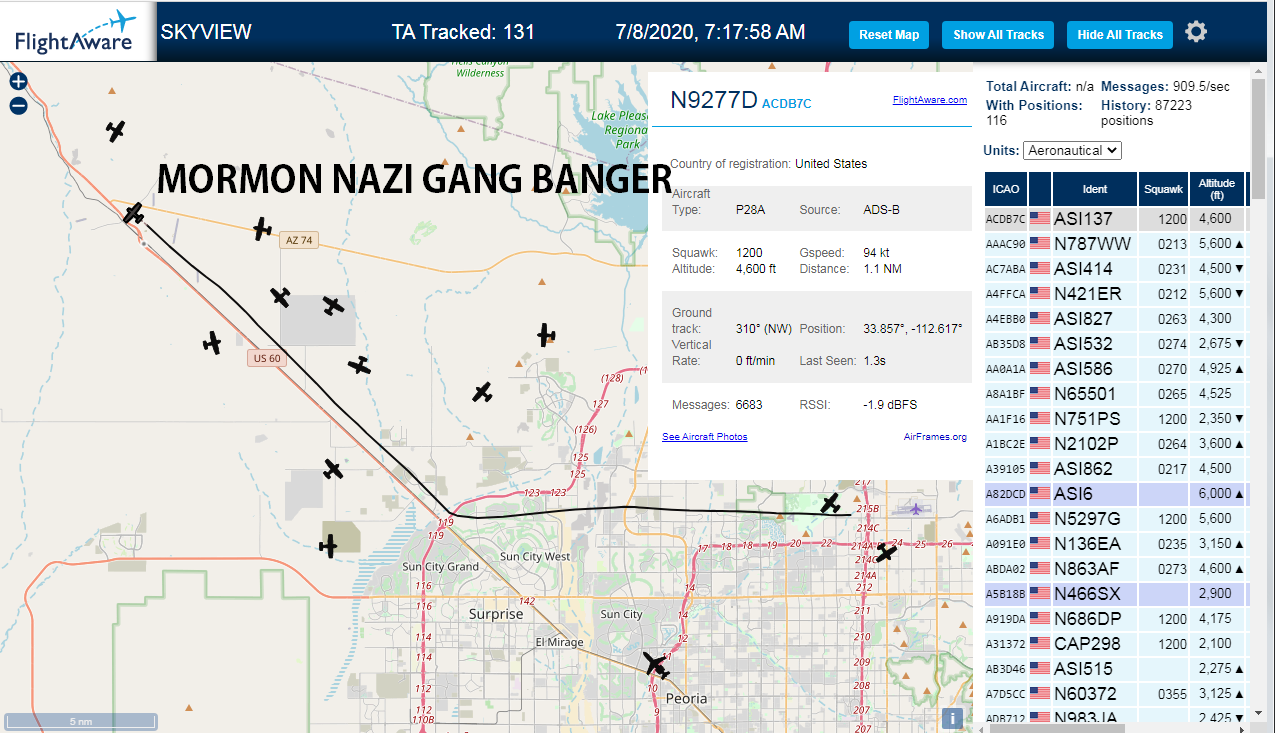Click the Reset Map button
The width and height of the screenshot is (1275, 733).
[x=889, y=34]
